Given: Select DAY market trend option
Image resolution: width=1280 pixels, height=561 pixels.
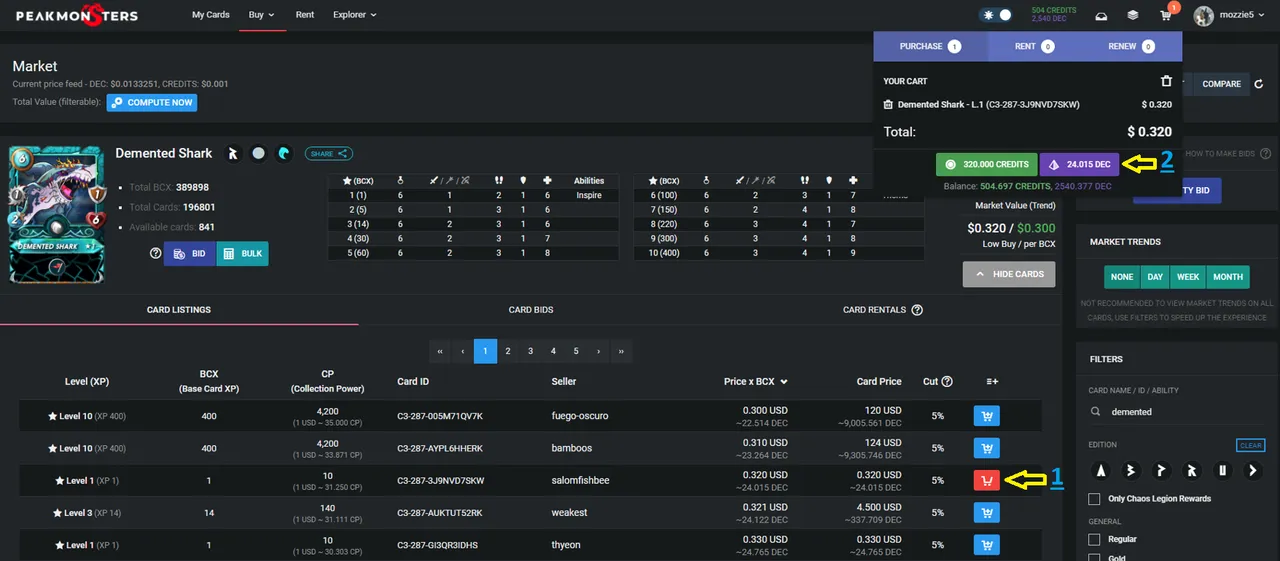Looking at the screenshot, I should tap(1155, 277).
